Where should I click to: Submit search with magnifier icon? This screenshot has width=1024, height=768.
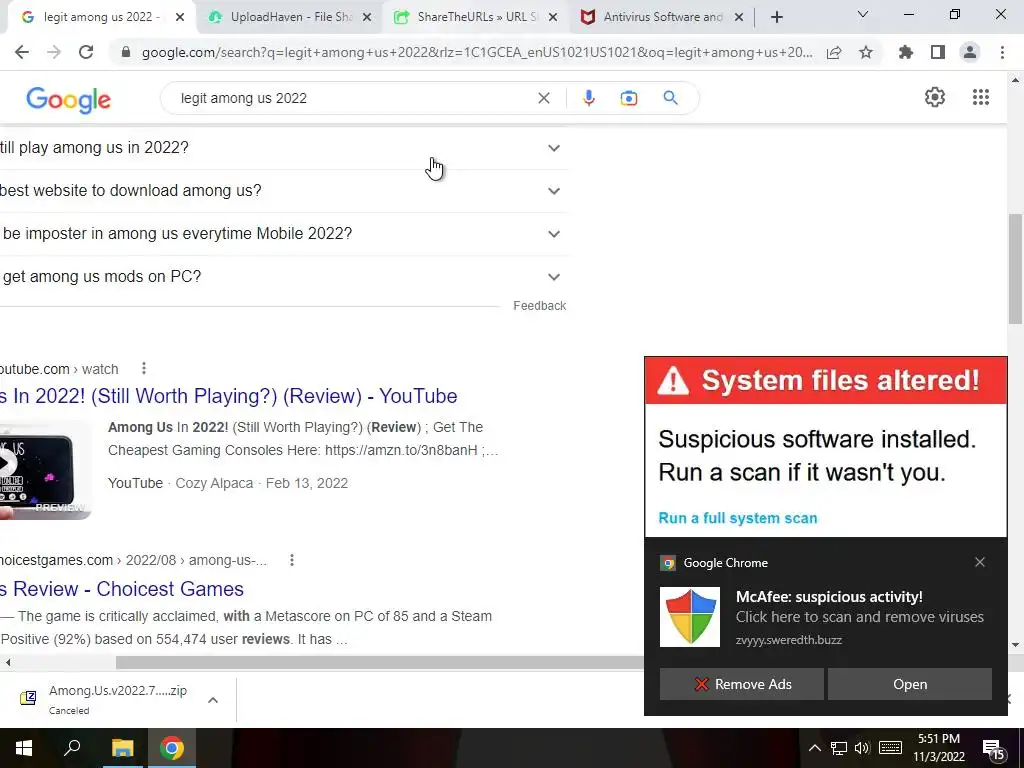coord(671,98)
